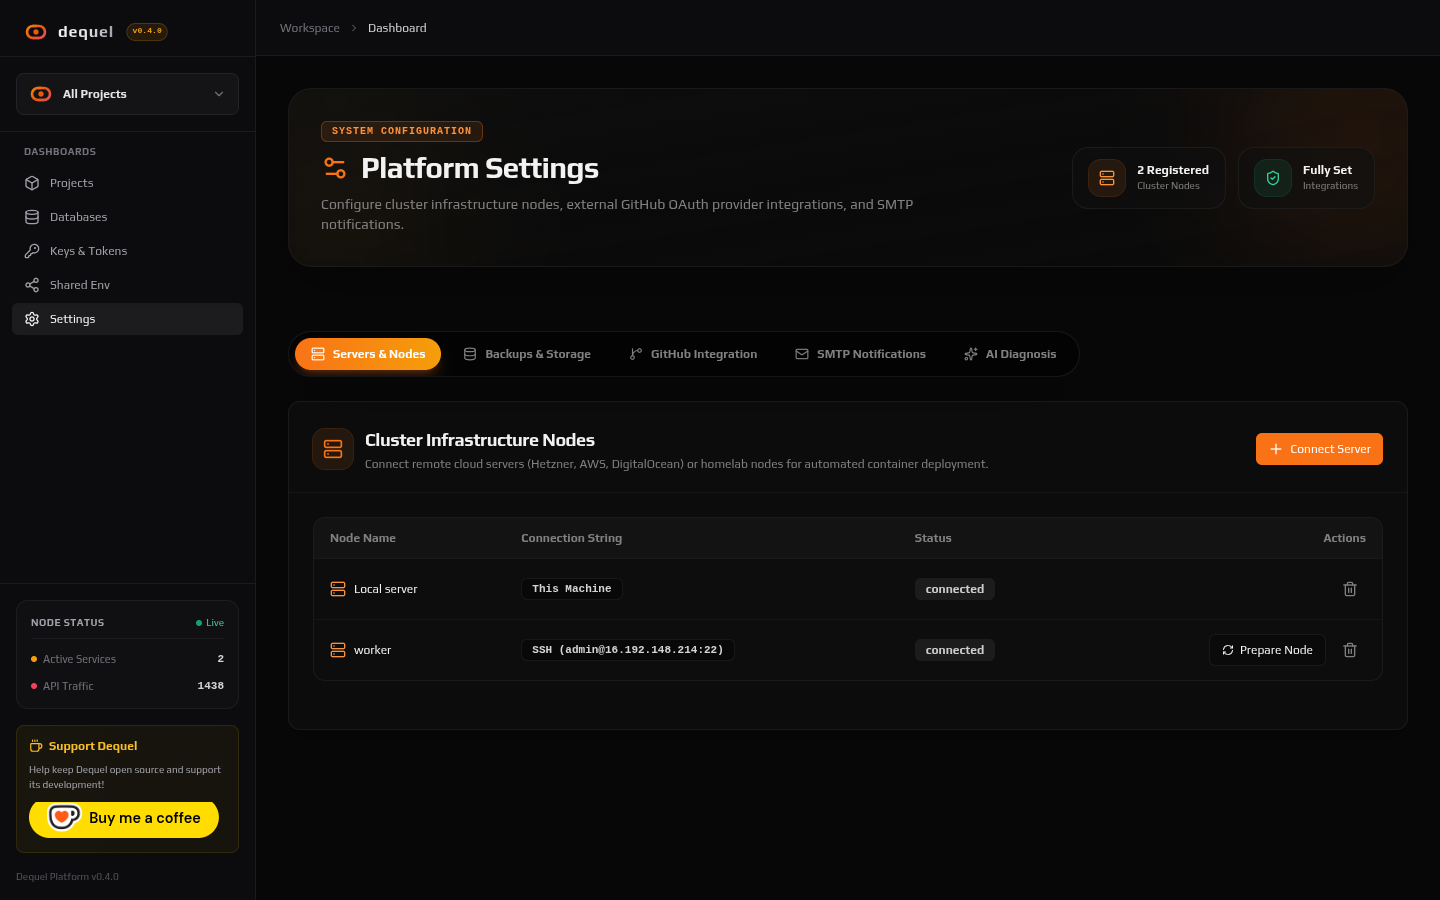Image resolution: width=1440 pixels, height=900 pixels.
Task: Open the Backups & Storage tab
Action: [527, 354]
